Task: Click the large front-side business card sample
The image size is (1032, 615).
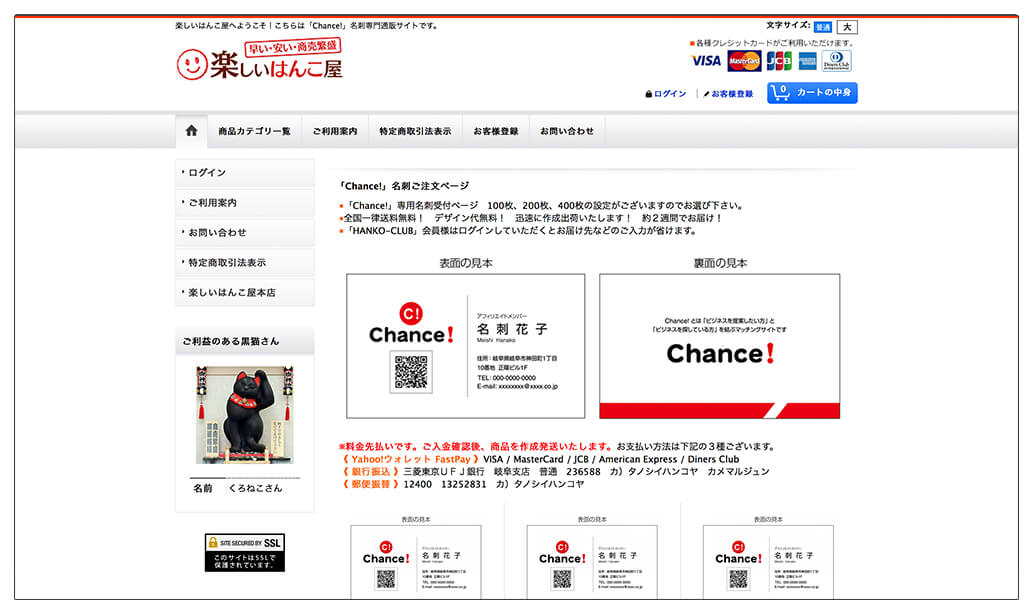Action: tap(465, 345)
